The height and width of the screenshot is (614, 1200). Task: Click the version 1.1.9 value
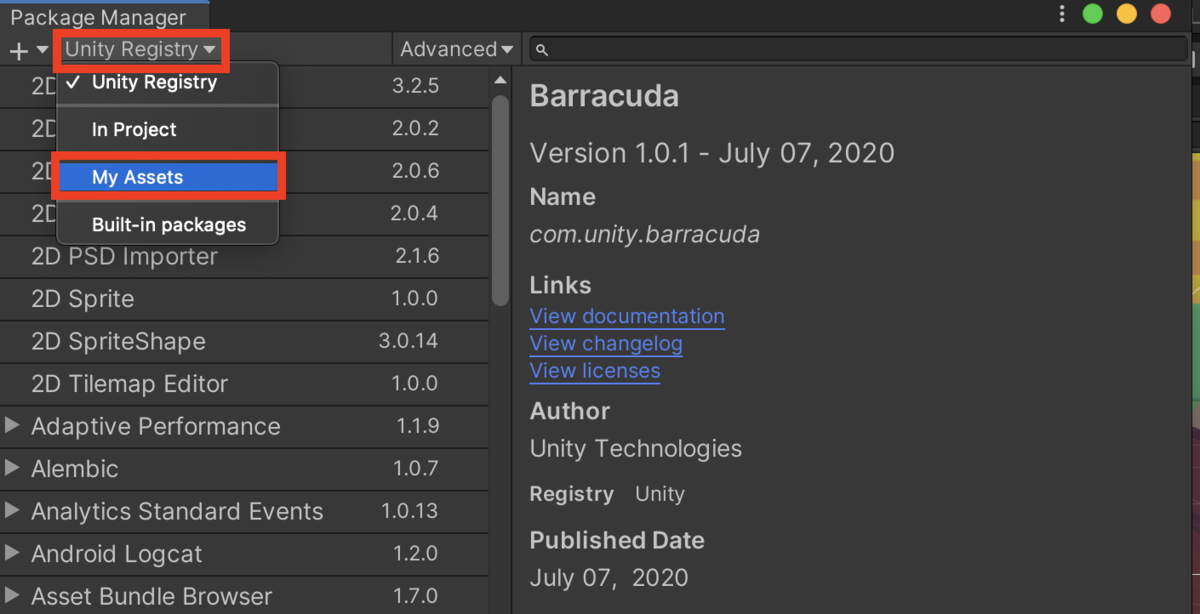(418, 426)
